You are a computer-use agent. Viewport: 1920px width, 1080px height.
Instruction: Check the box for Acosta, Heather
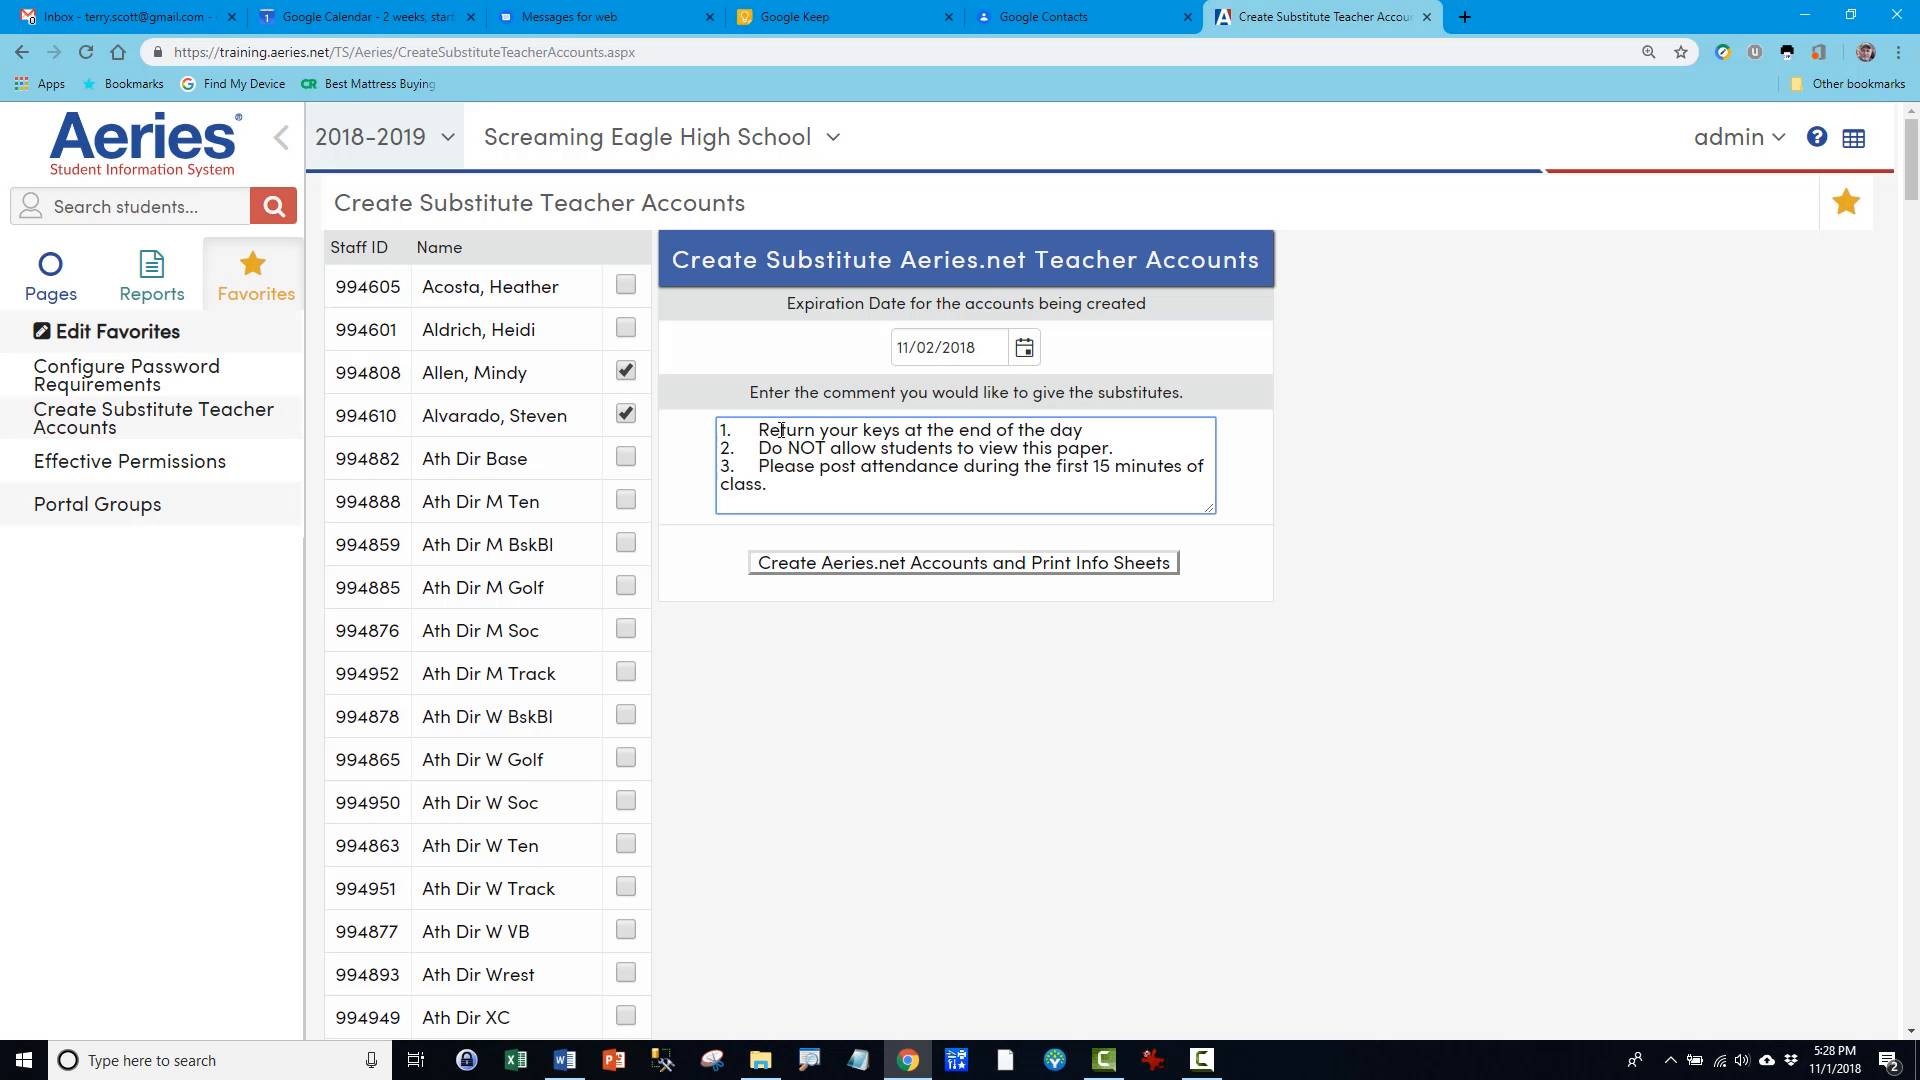point(626,285)
